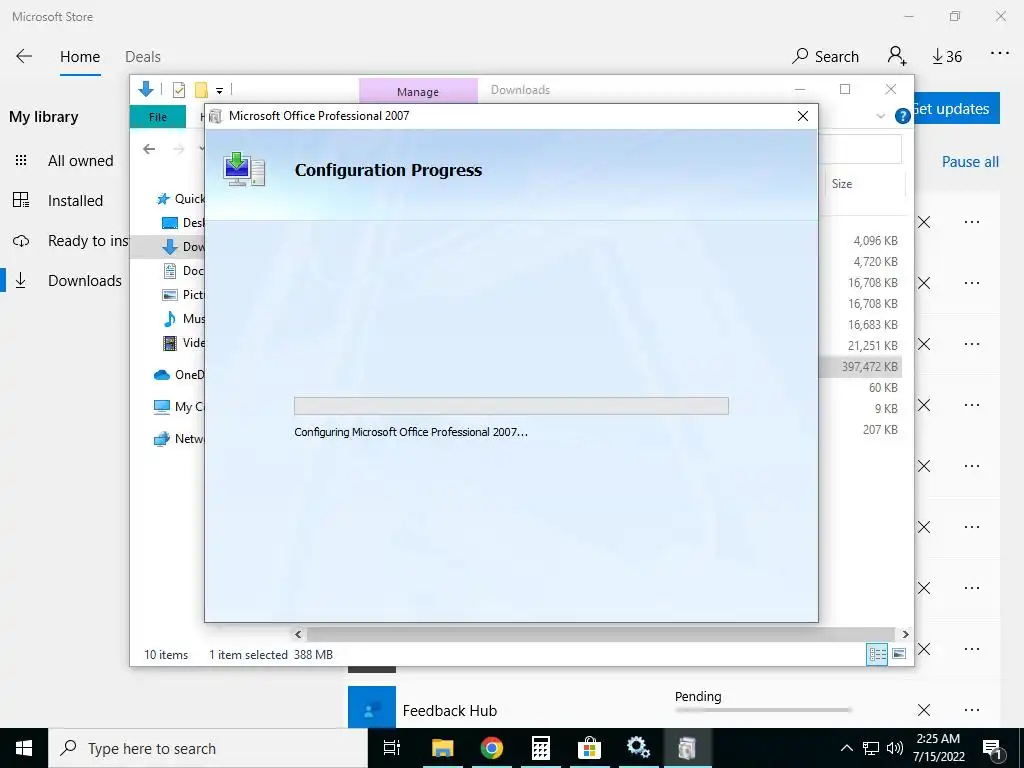Select Music in Explorer navigation pane

point(183,319)
